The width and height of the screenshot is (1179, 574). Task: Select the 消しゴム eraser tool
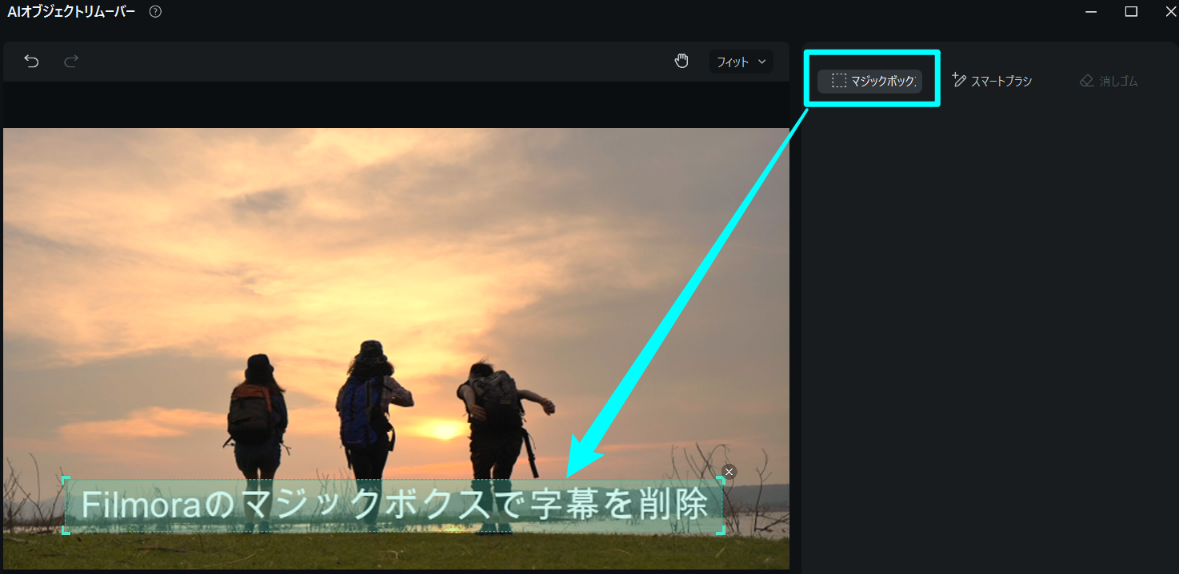(x=1109, y=80)
